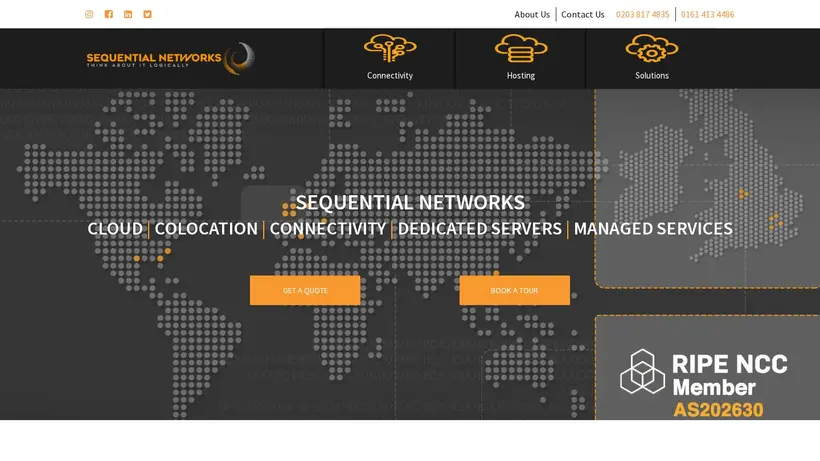The image size is (820, 461).
Task: Click the COLOCATION text in hero
Action: coord(206,228)
